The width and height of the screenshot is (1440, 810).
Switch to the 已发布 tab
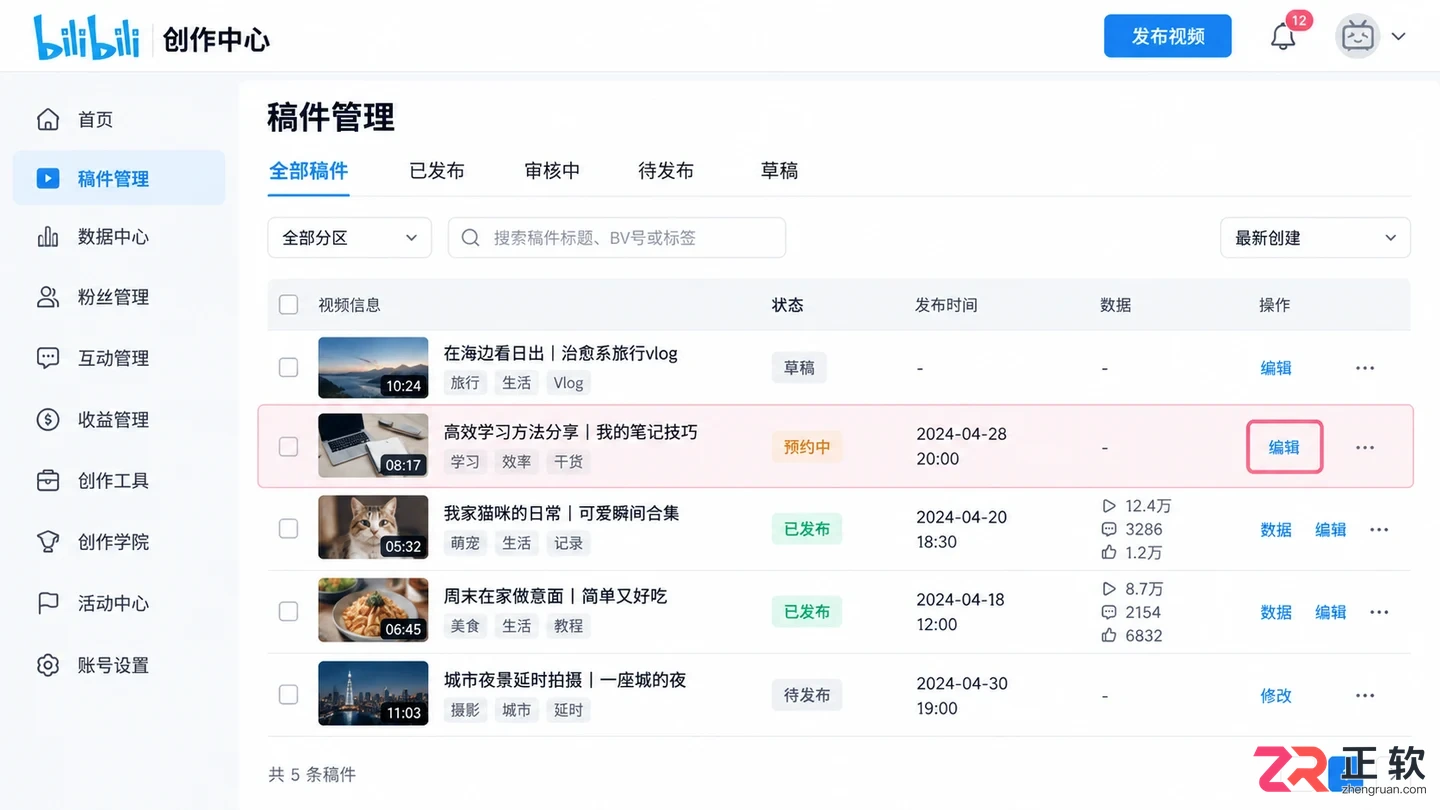tap(437, 171)
